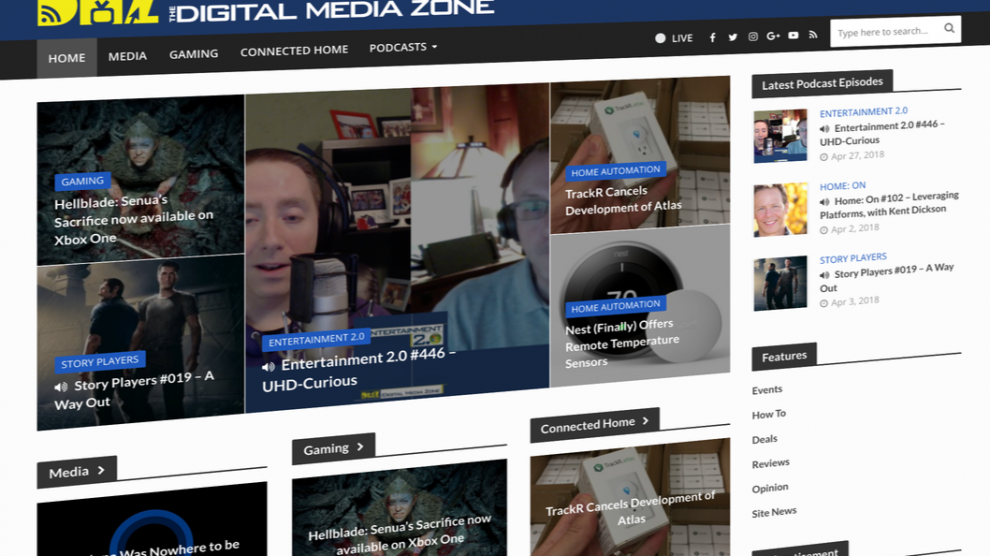The image size is (990, 556).
Task: Open the How To feature link
Action: tap(768, 414)
